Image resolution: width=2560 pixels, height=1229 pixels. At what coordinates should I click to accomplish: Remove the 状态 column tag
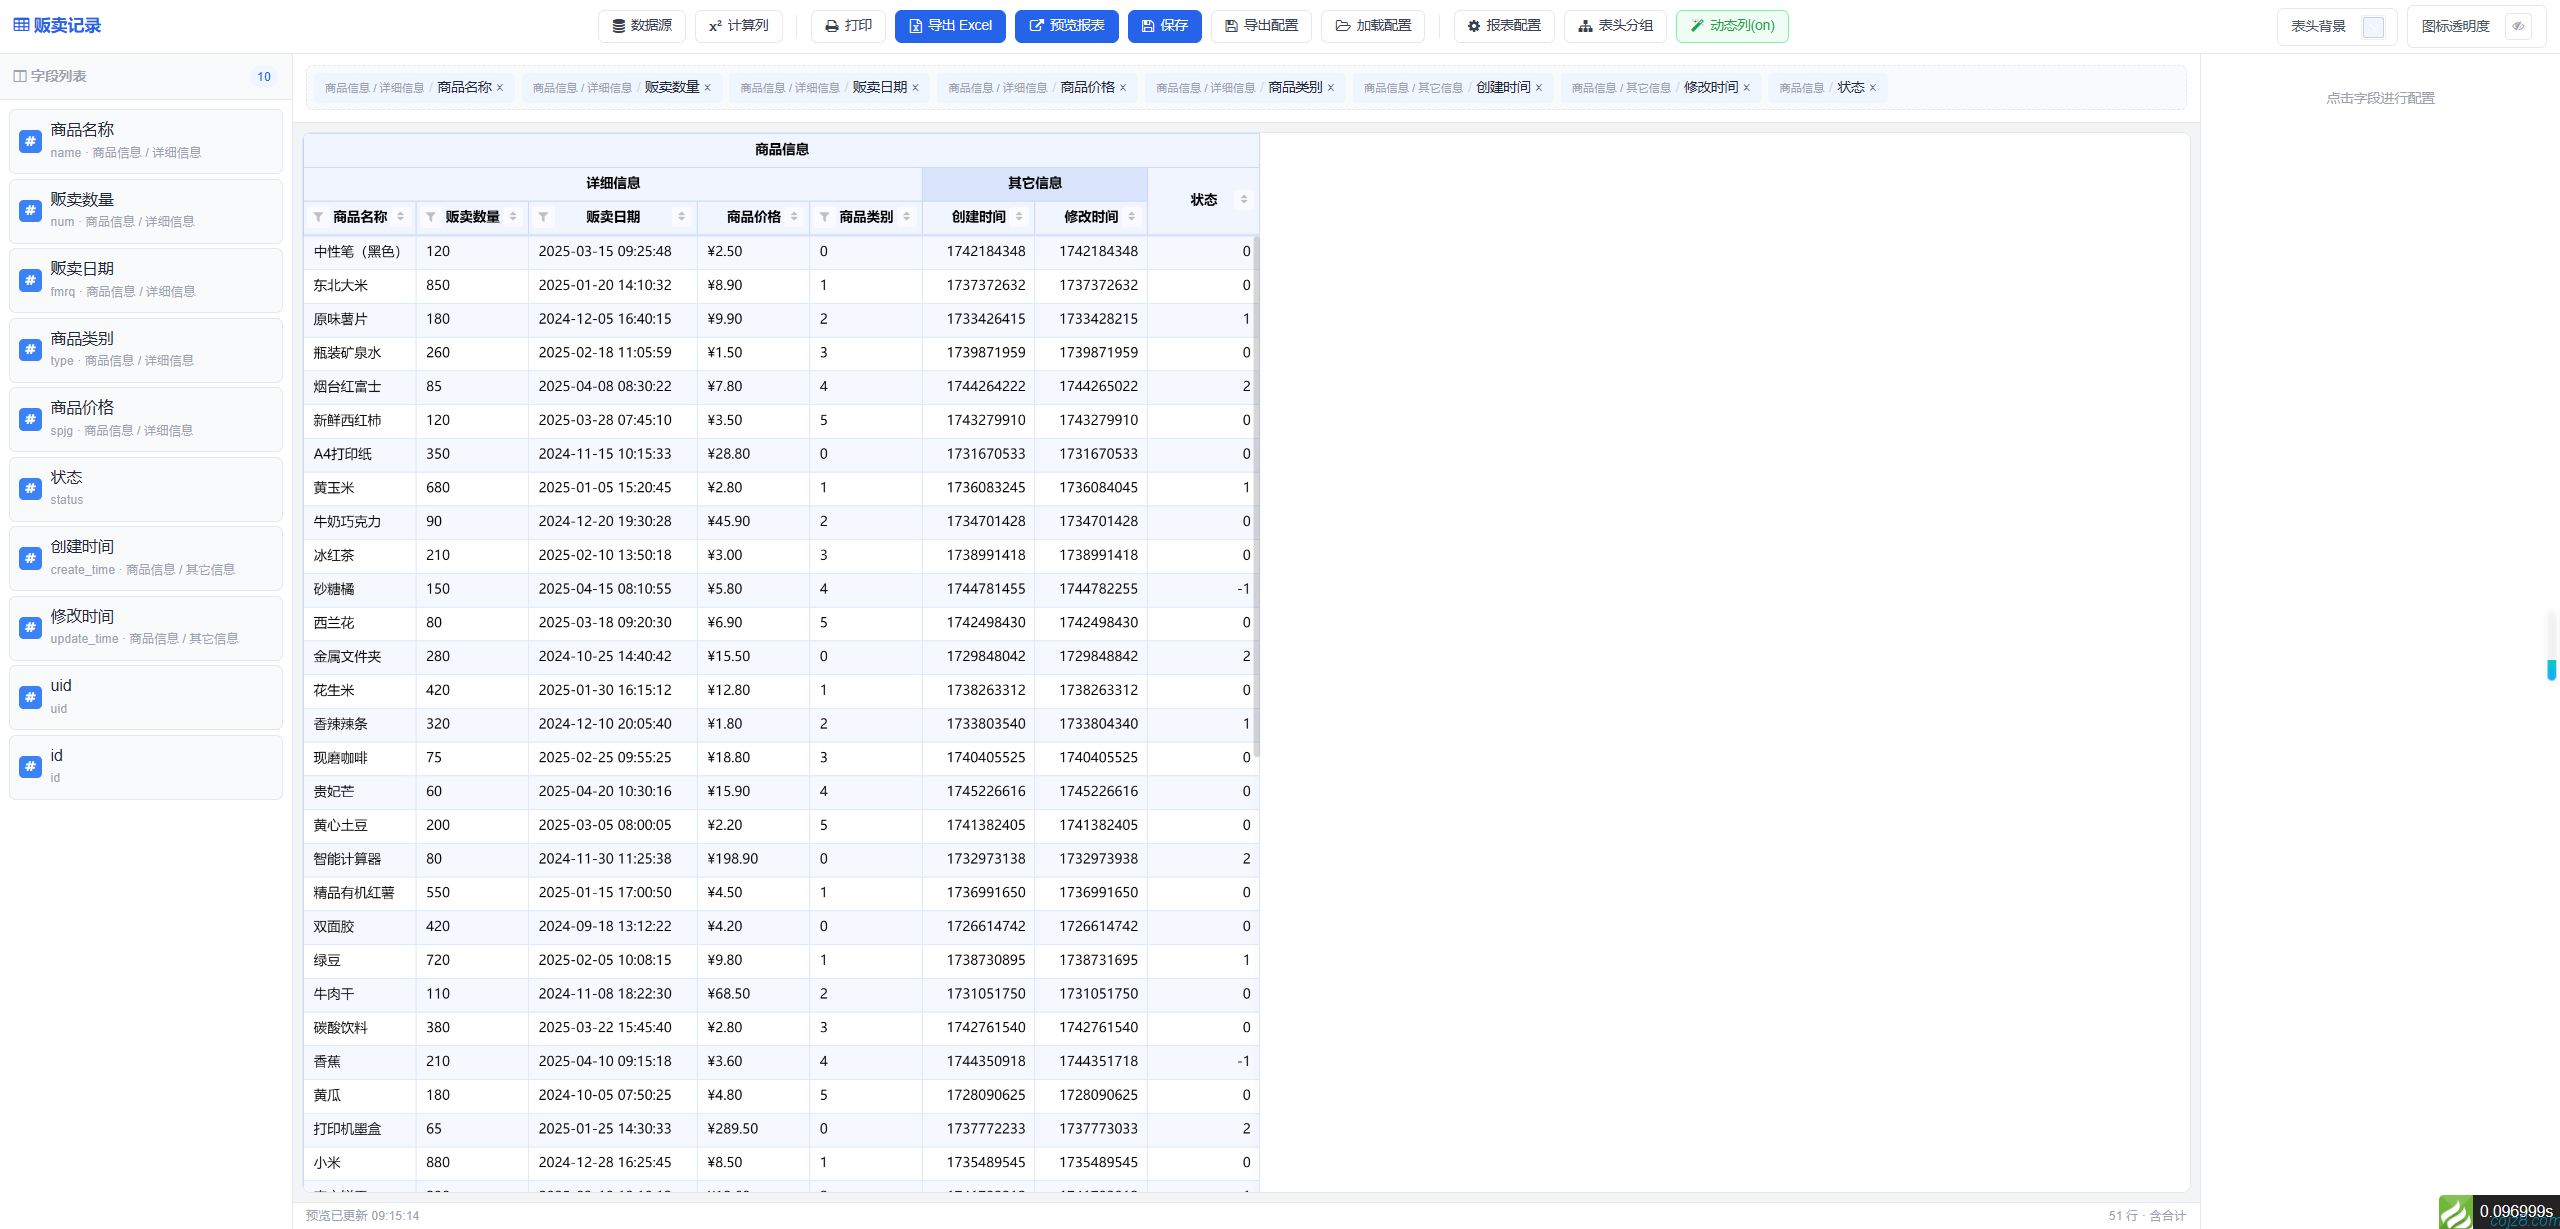1873,88
